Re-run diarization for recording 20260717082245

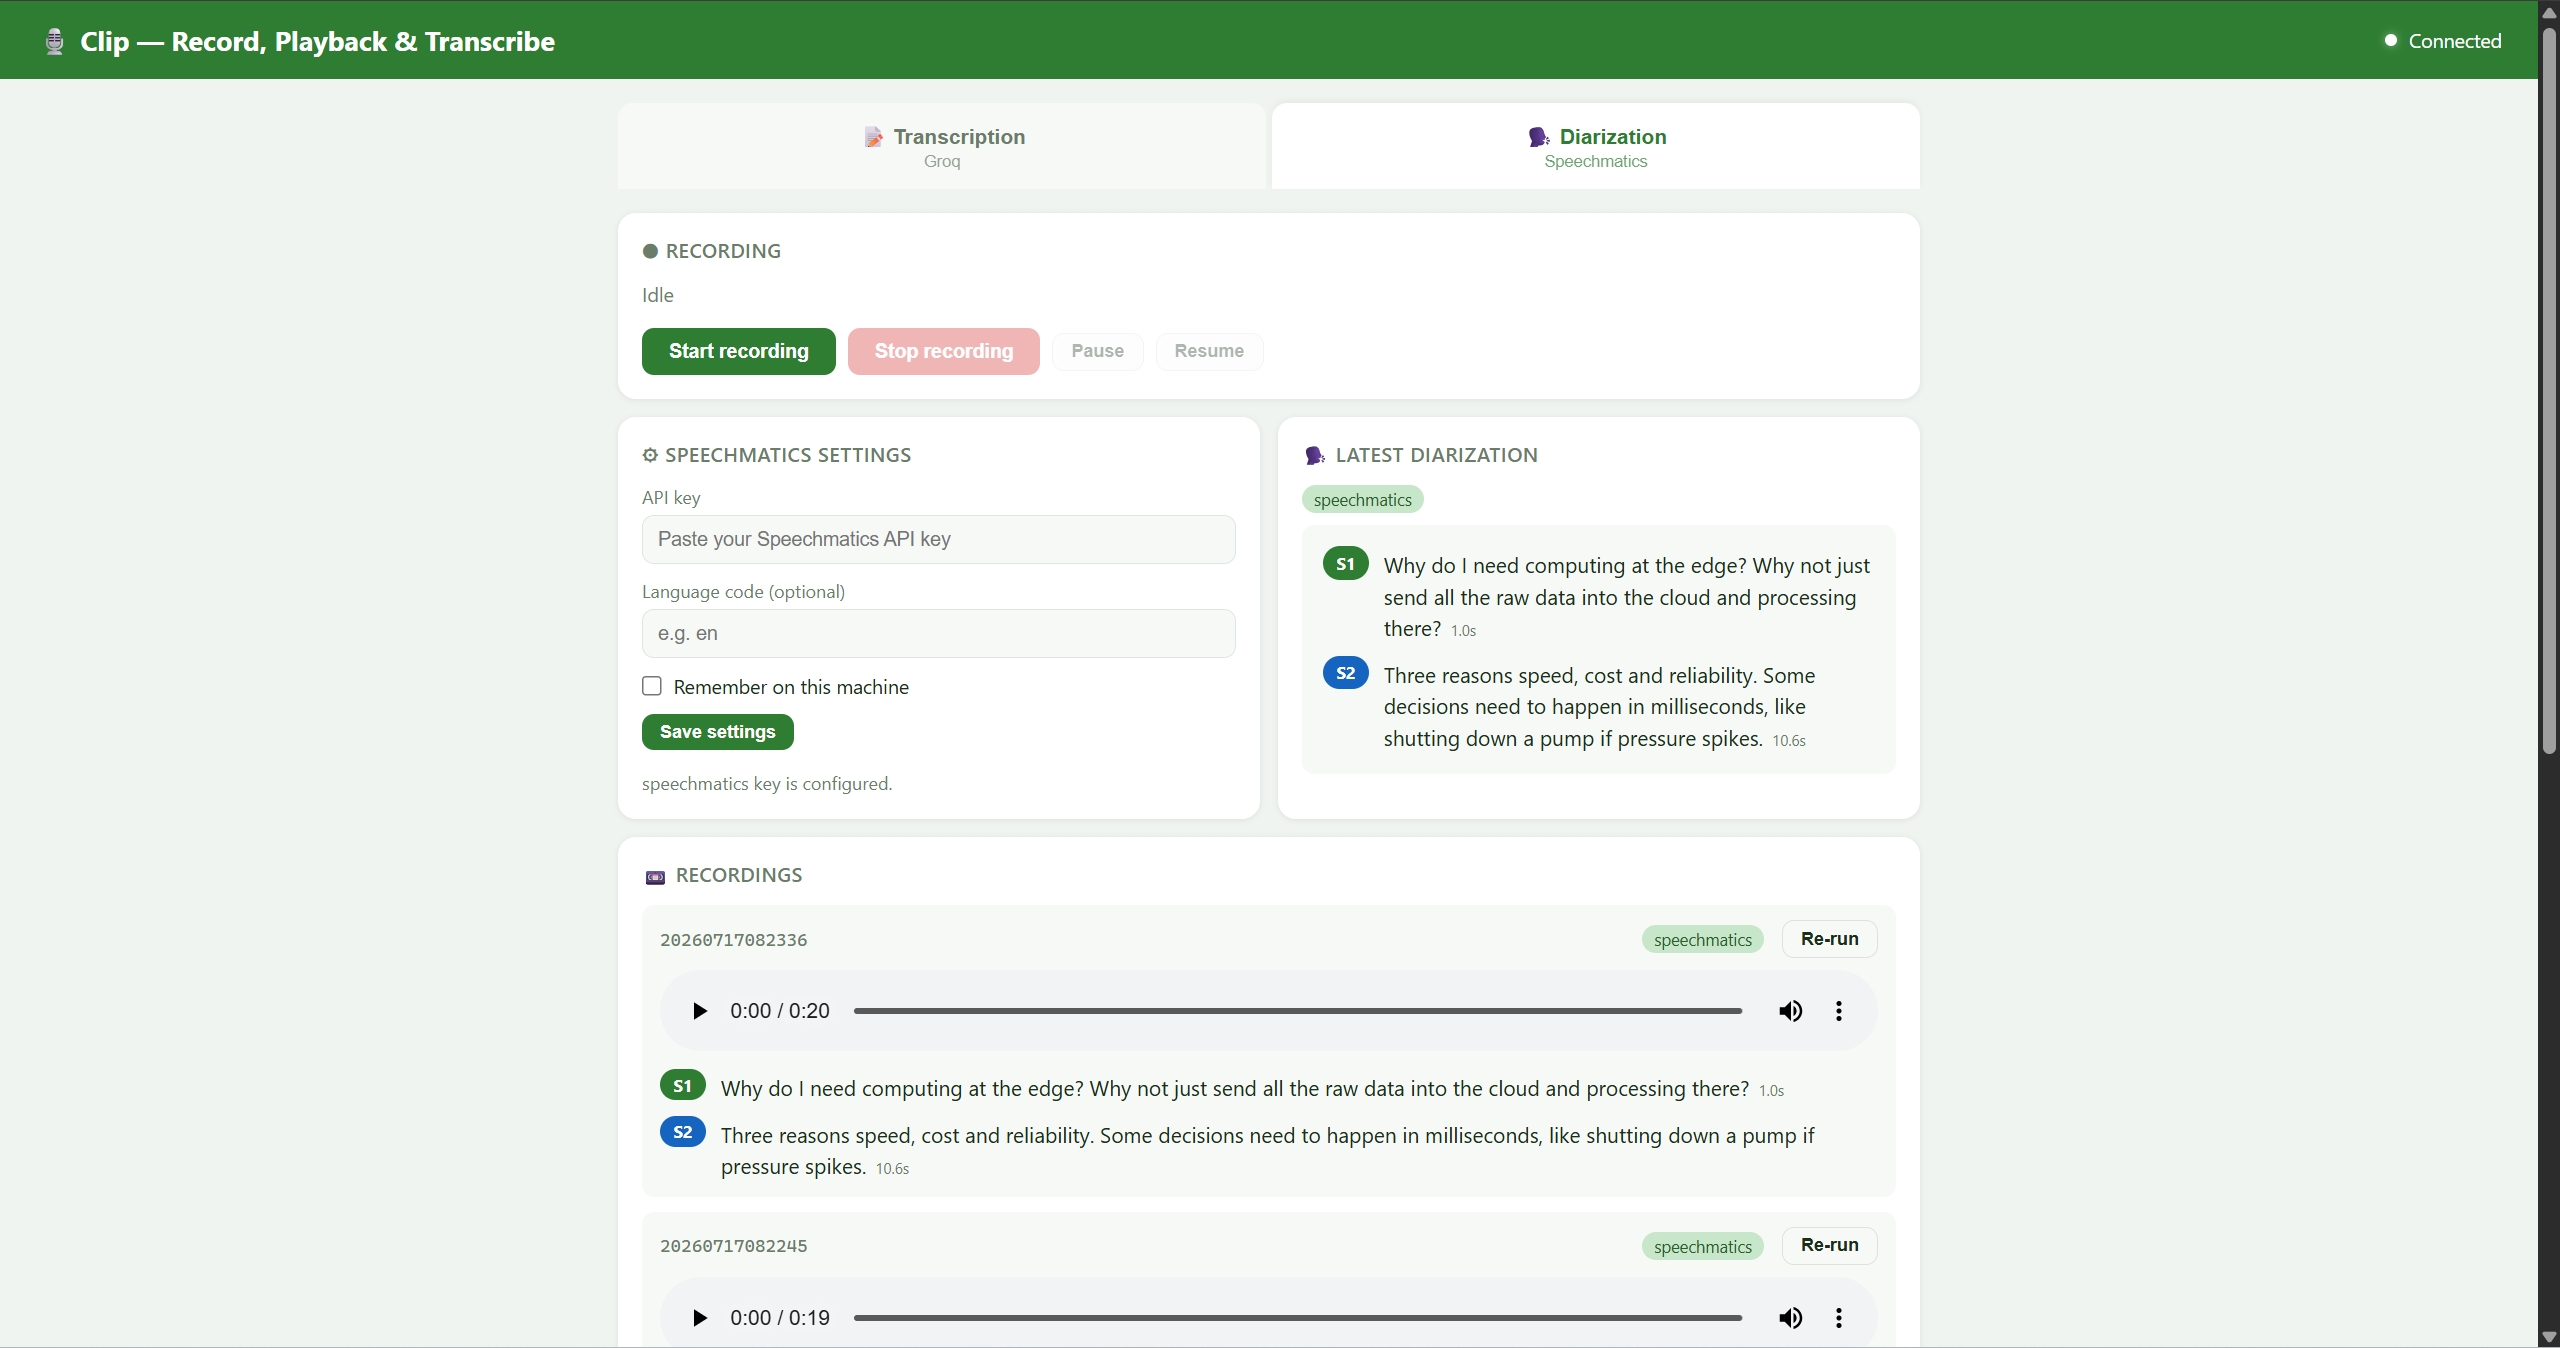[1830, 1245]
